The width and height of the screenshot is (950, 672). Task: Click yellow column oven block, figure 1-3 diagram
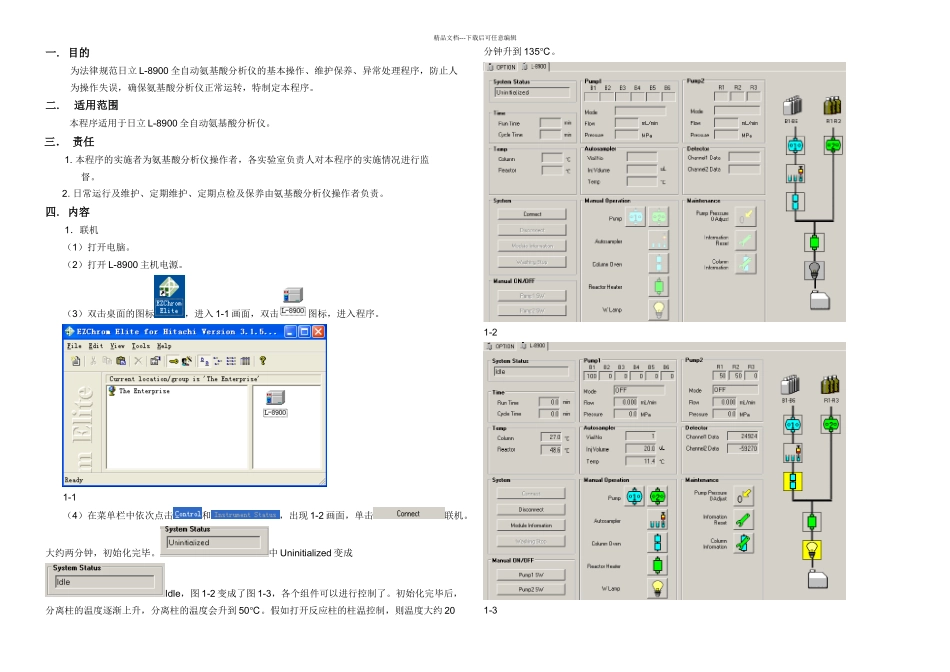[x=792, y=481]
